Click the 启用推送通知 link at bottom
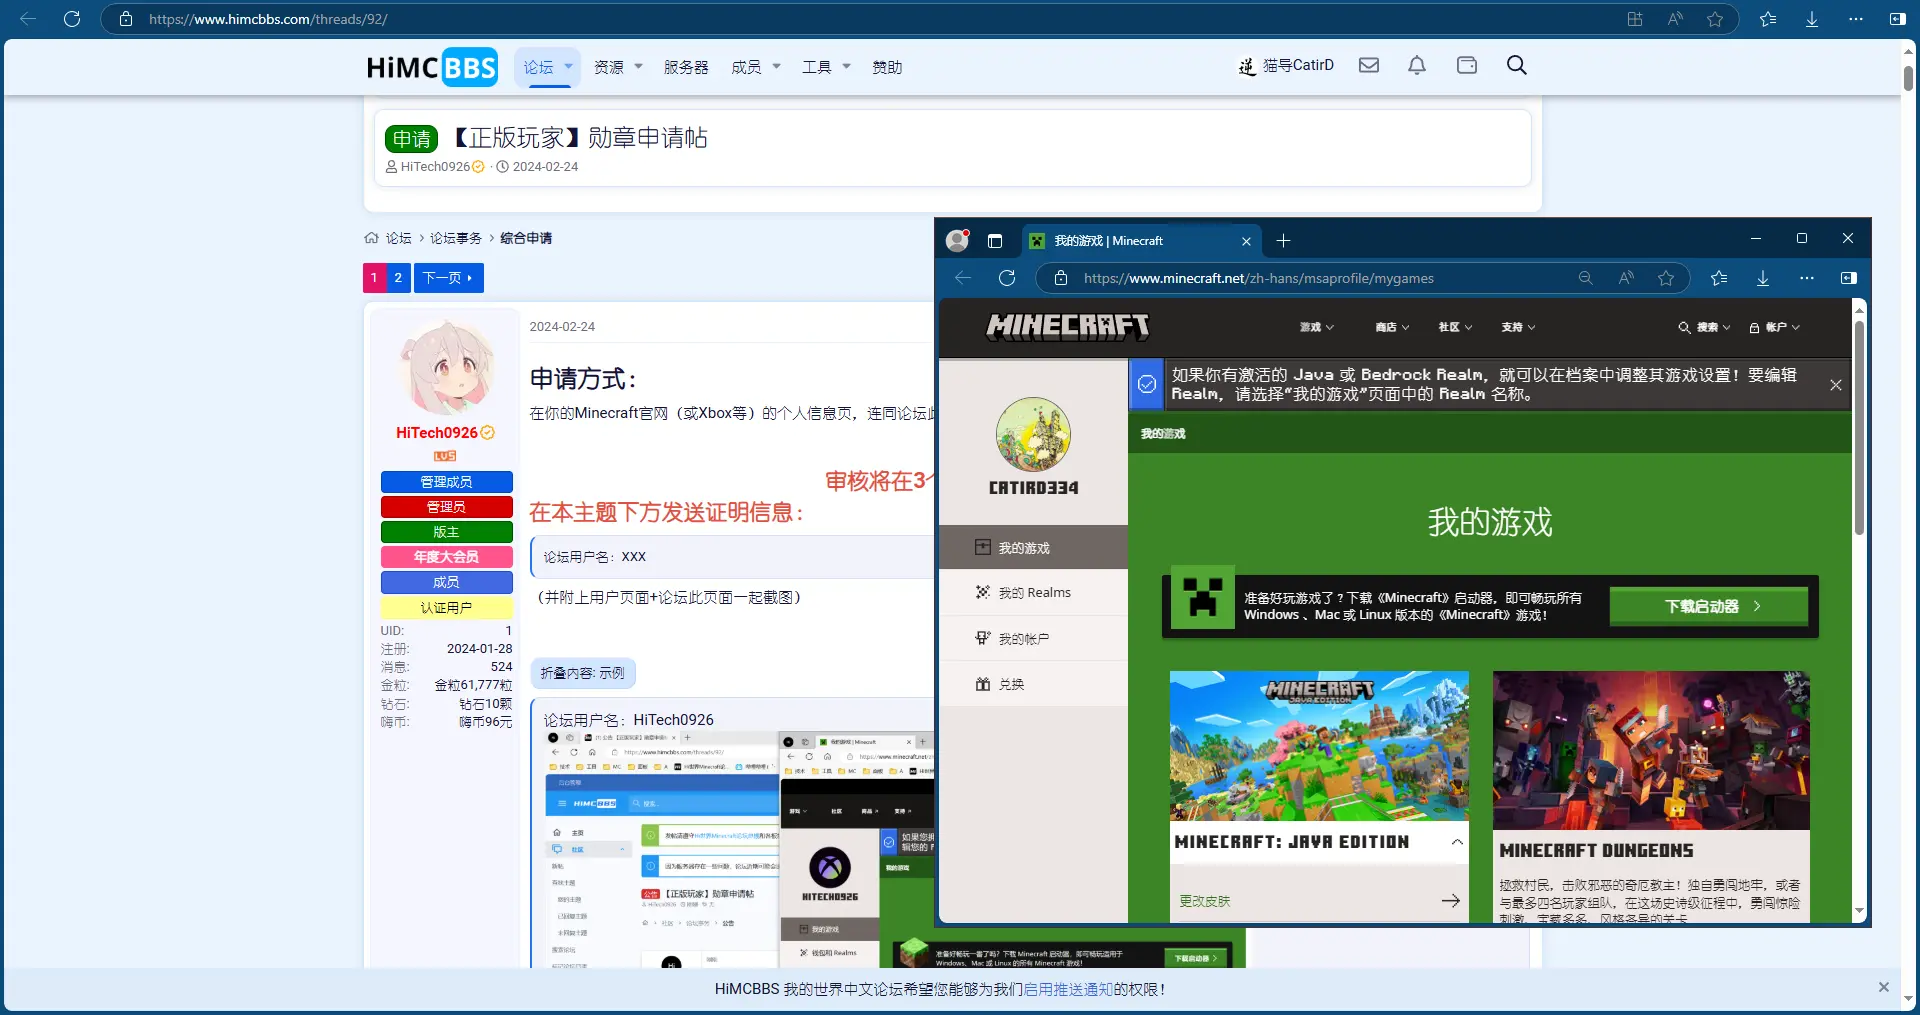 click(1068, 989)
